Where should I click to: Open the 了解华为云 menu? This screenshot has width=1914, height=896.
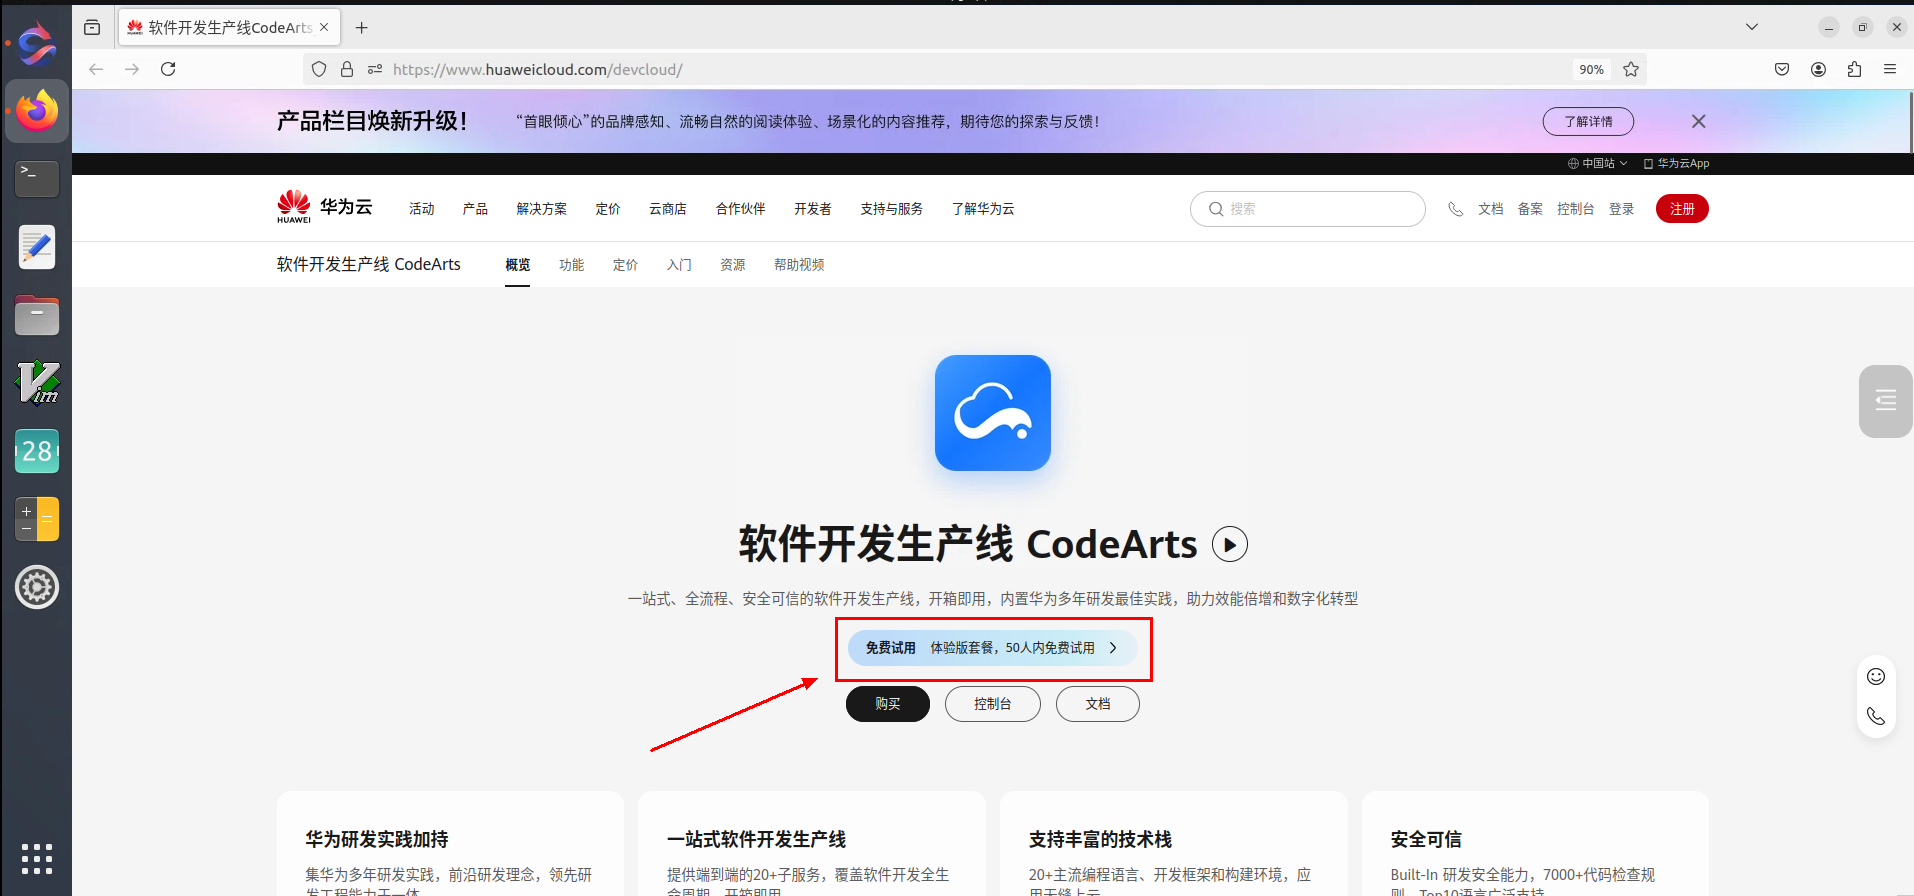[x=983, y=209]
